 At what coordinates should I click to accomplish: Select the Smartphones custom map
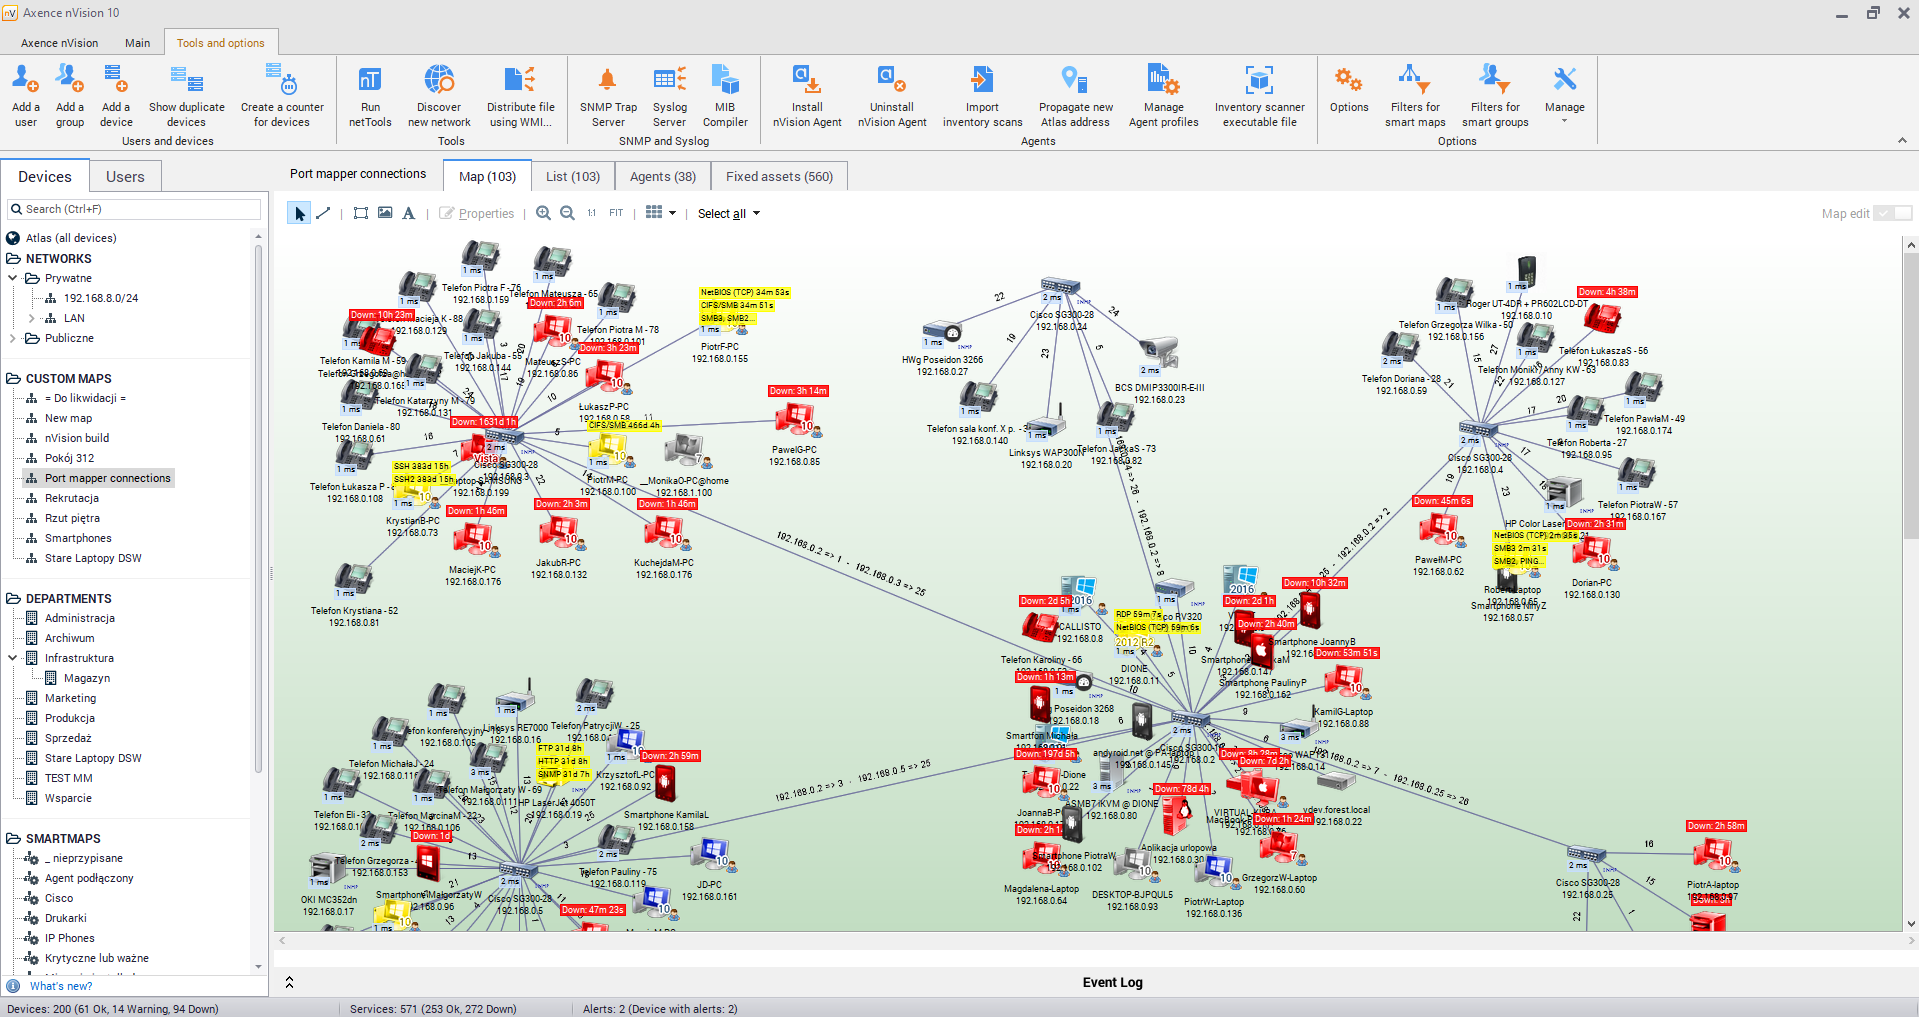tap(78, 538)
